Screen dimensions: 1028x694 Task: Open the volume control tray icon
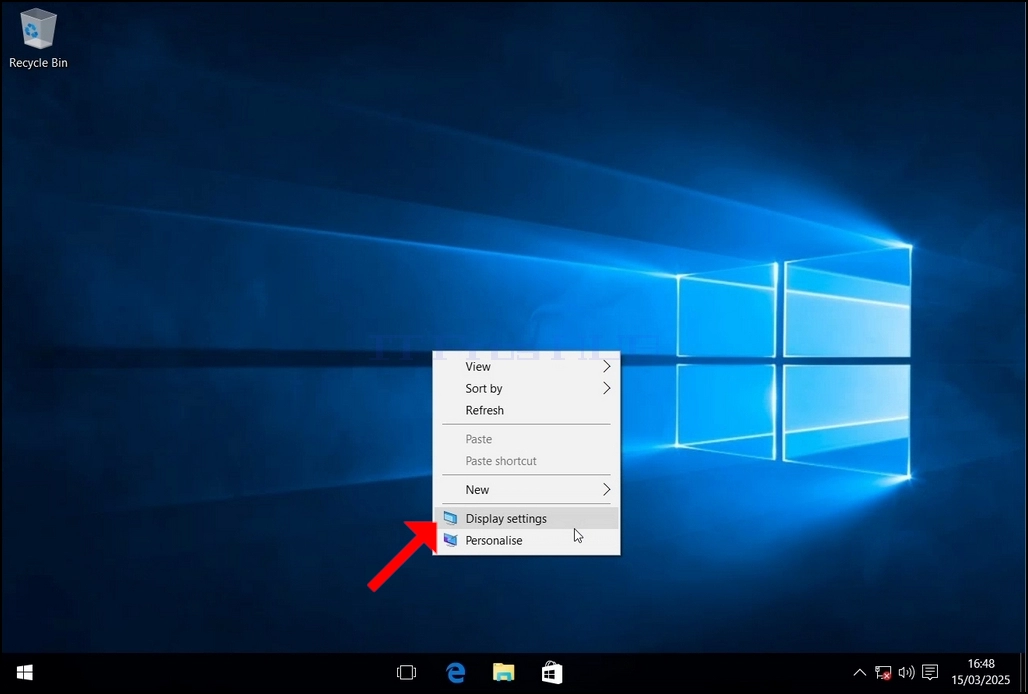[x=907, y=673]
